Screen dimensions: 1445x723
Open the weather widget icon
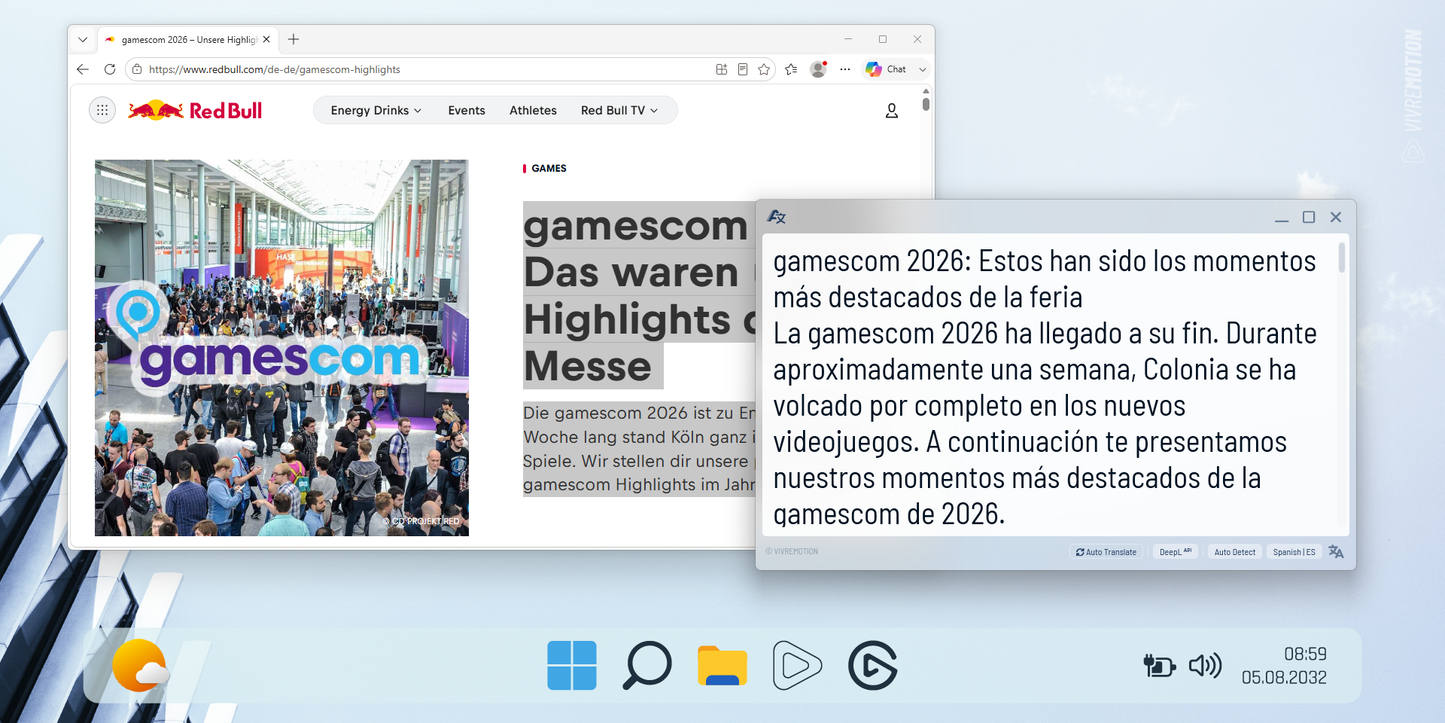[140, 666]
